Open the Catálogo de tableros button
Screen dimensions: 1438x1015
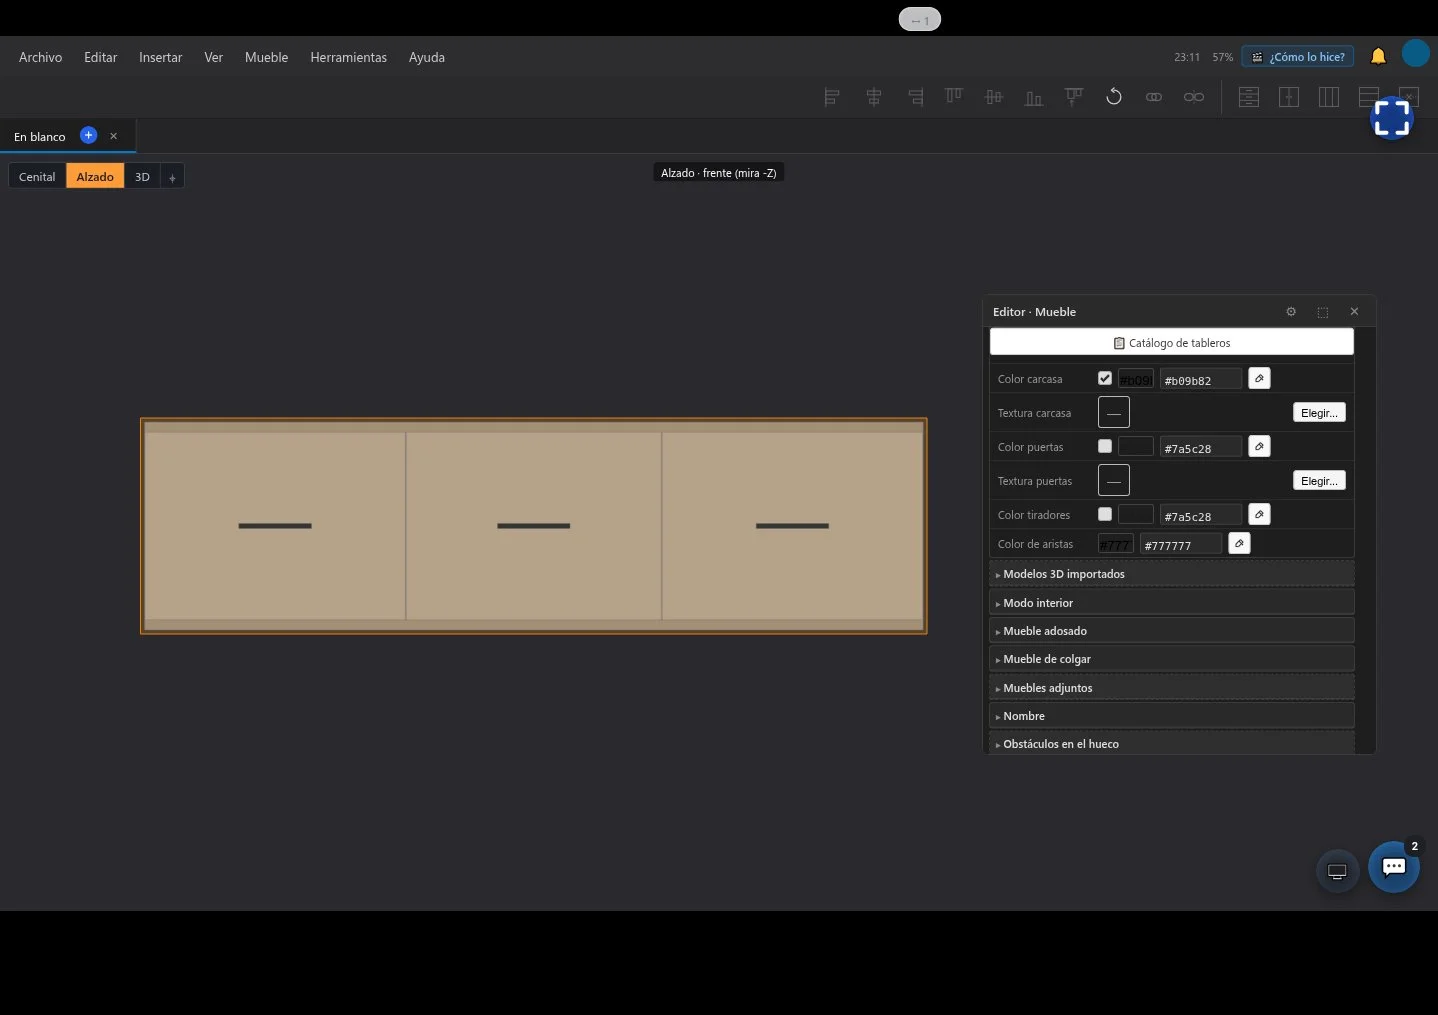(x=1171, y=342)
